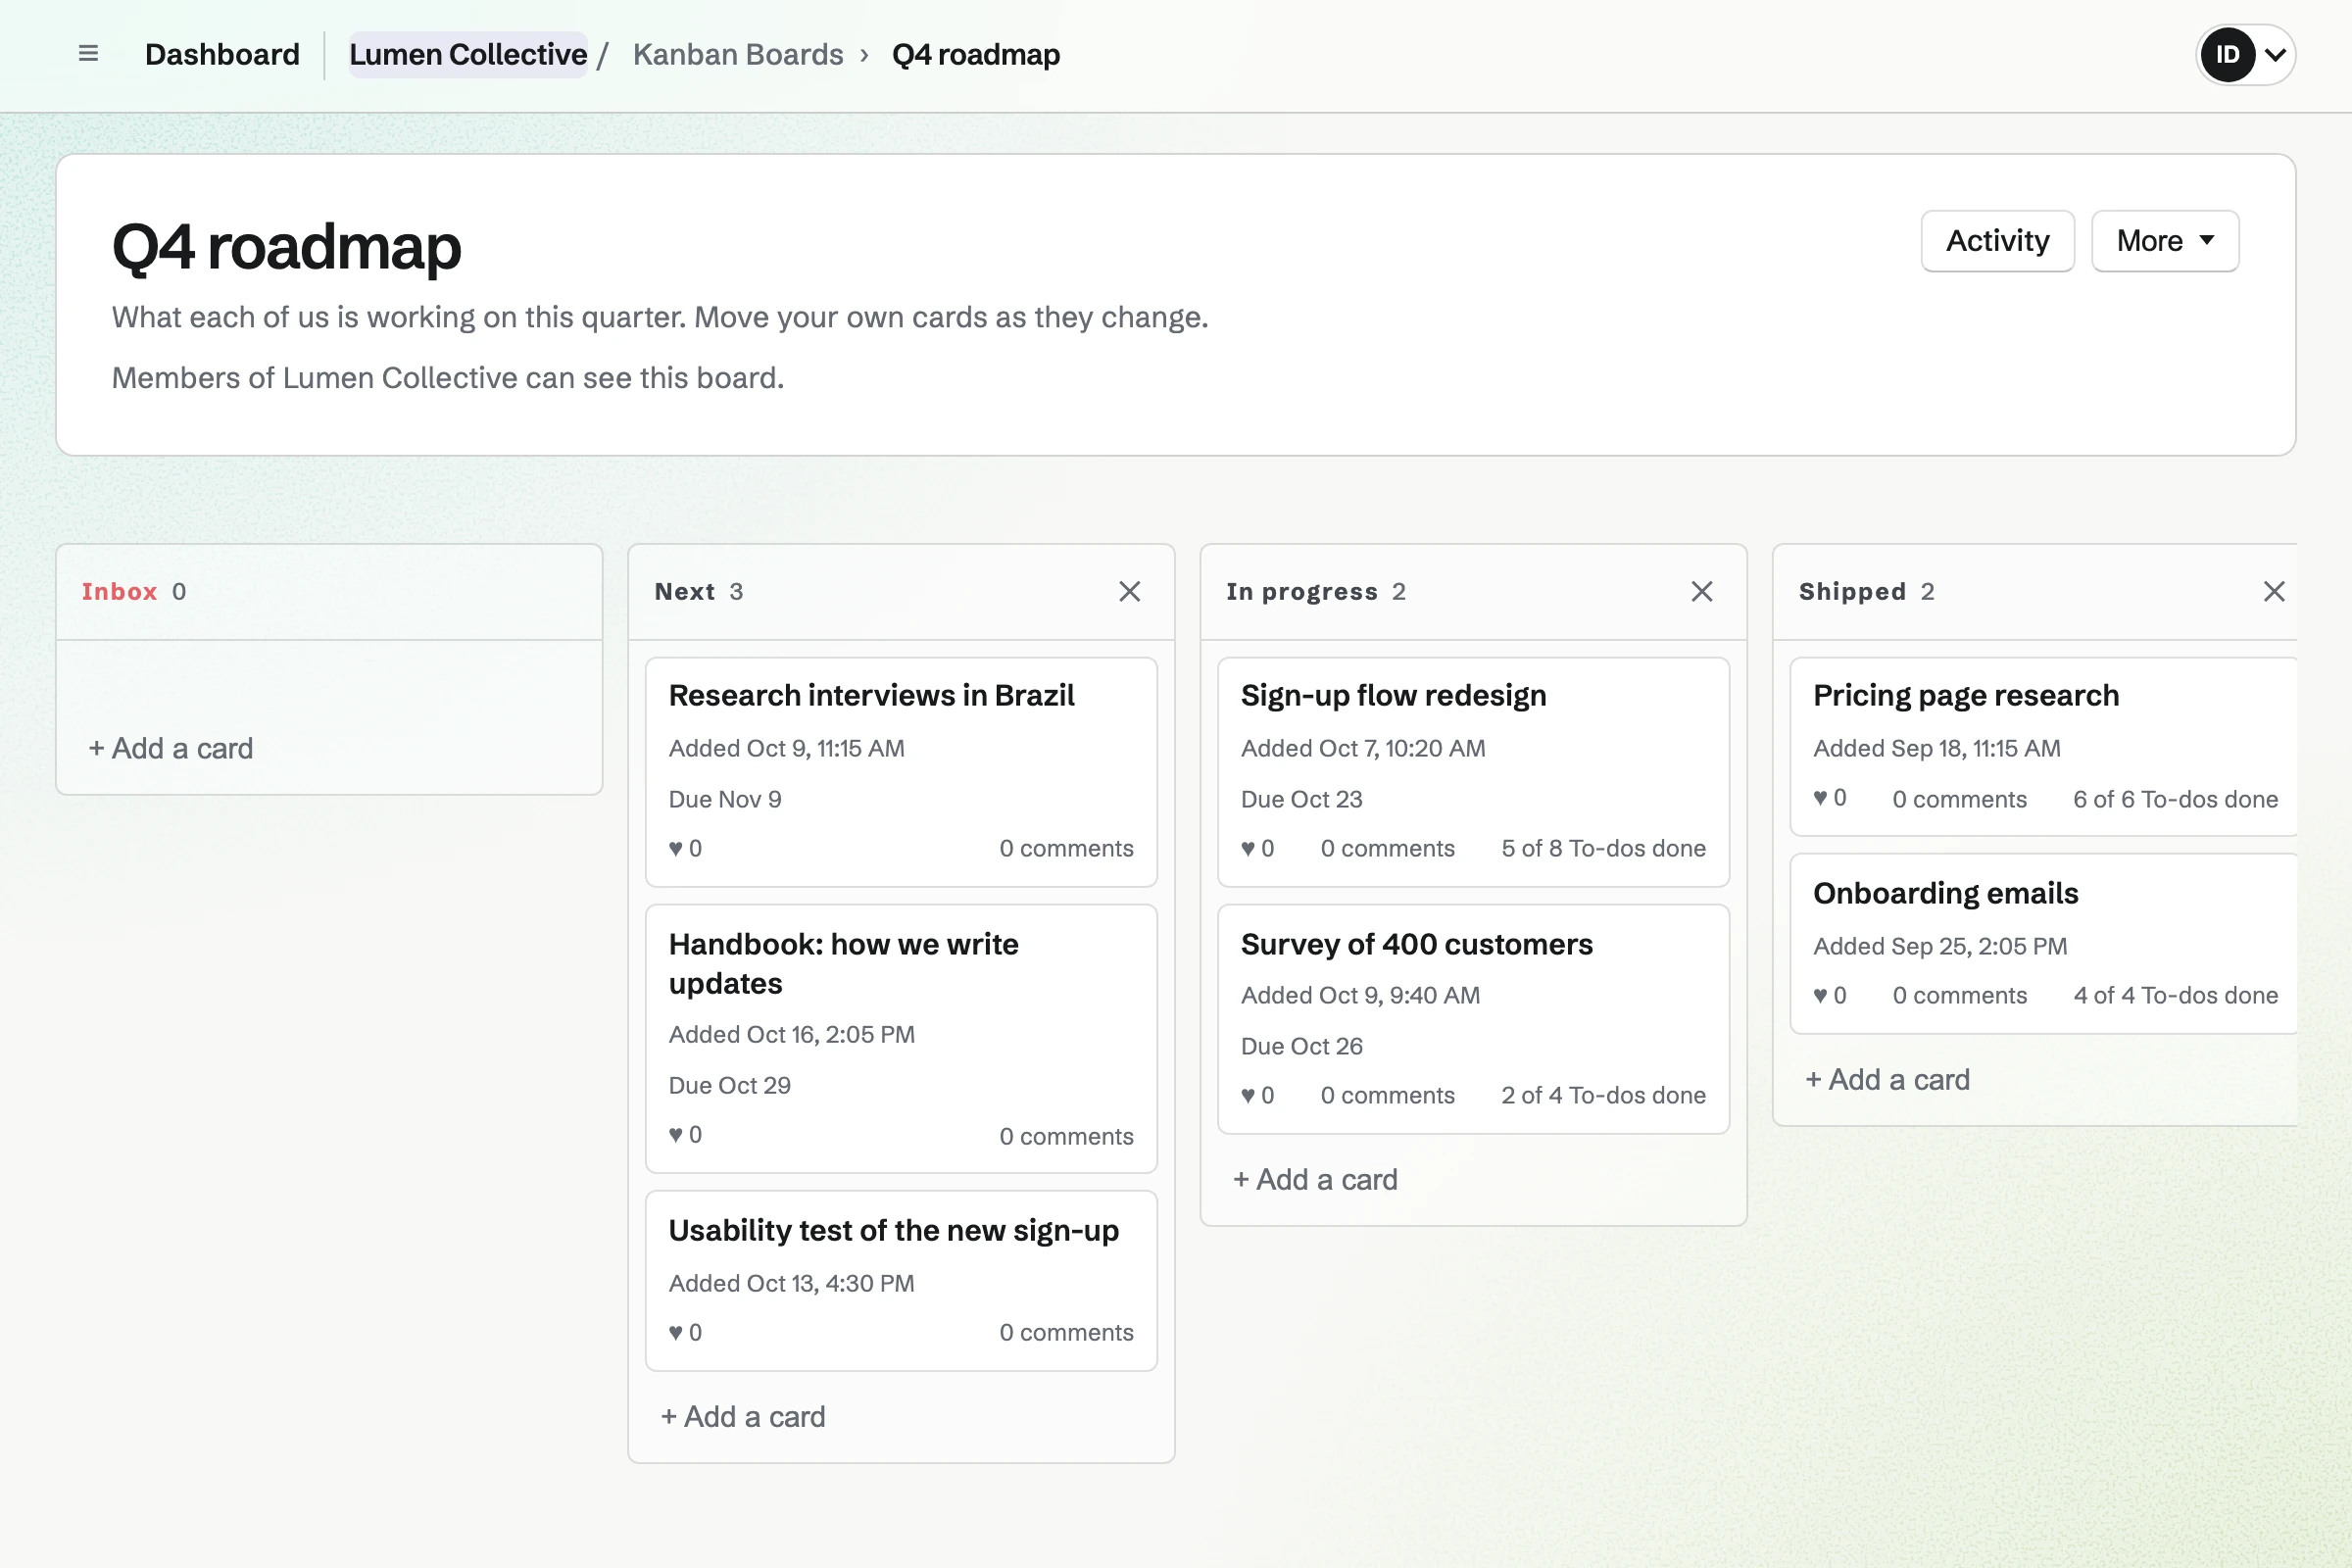The width and height of the screenshot is (2352, 1568).
Task: Like the Sign-up flow redesign card
Action: pos(1257,848)
